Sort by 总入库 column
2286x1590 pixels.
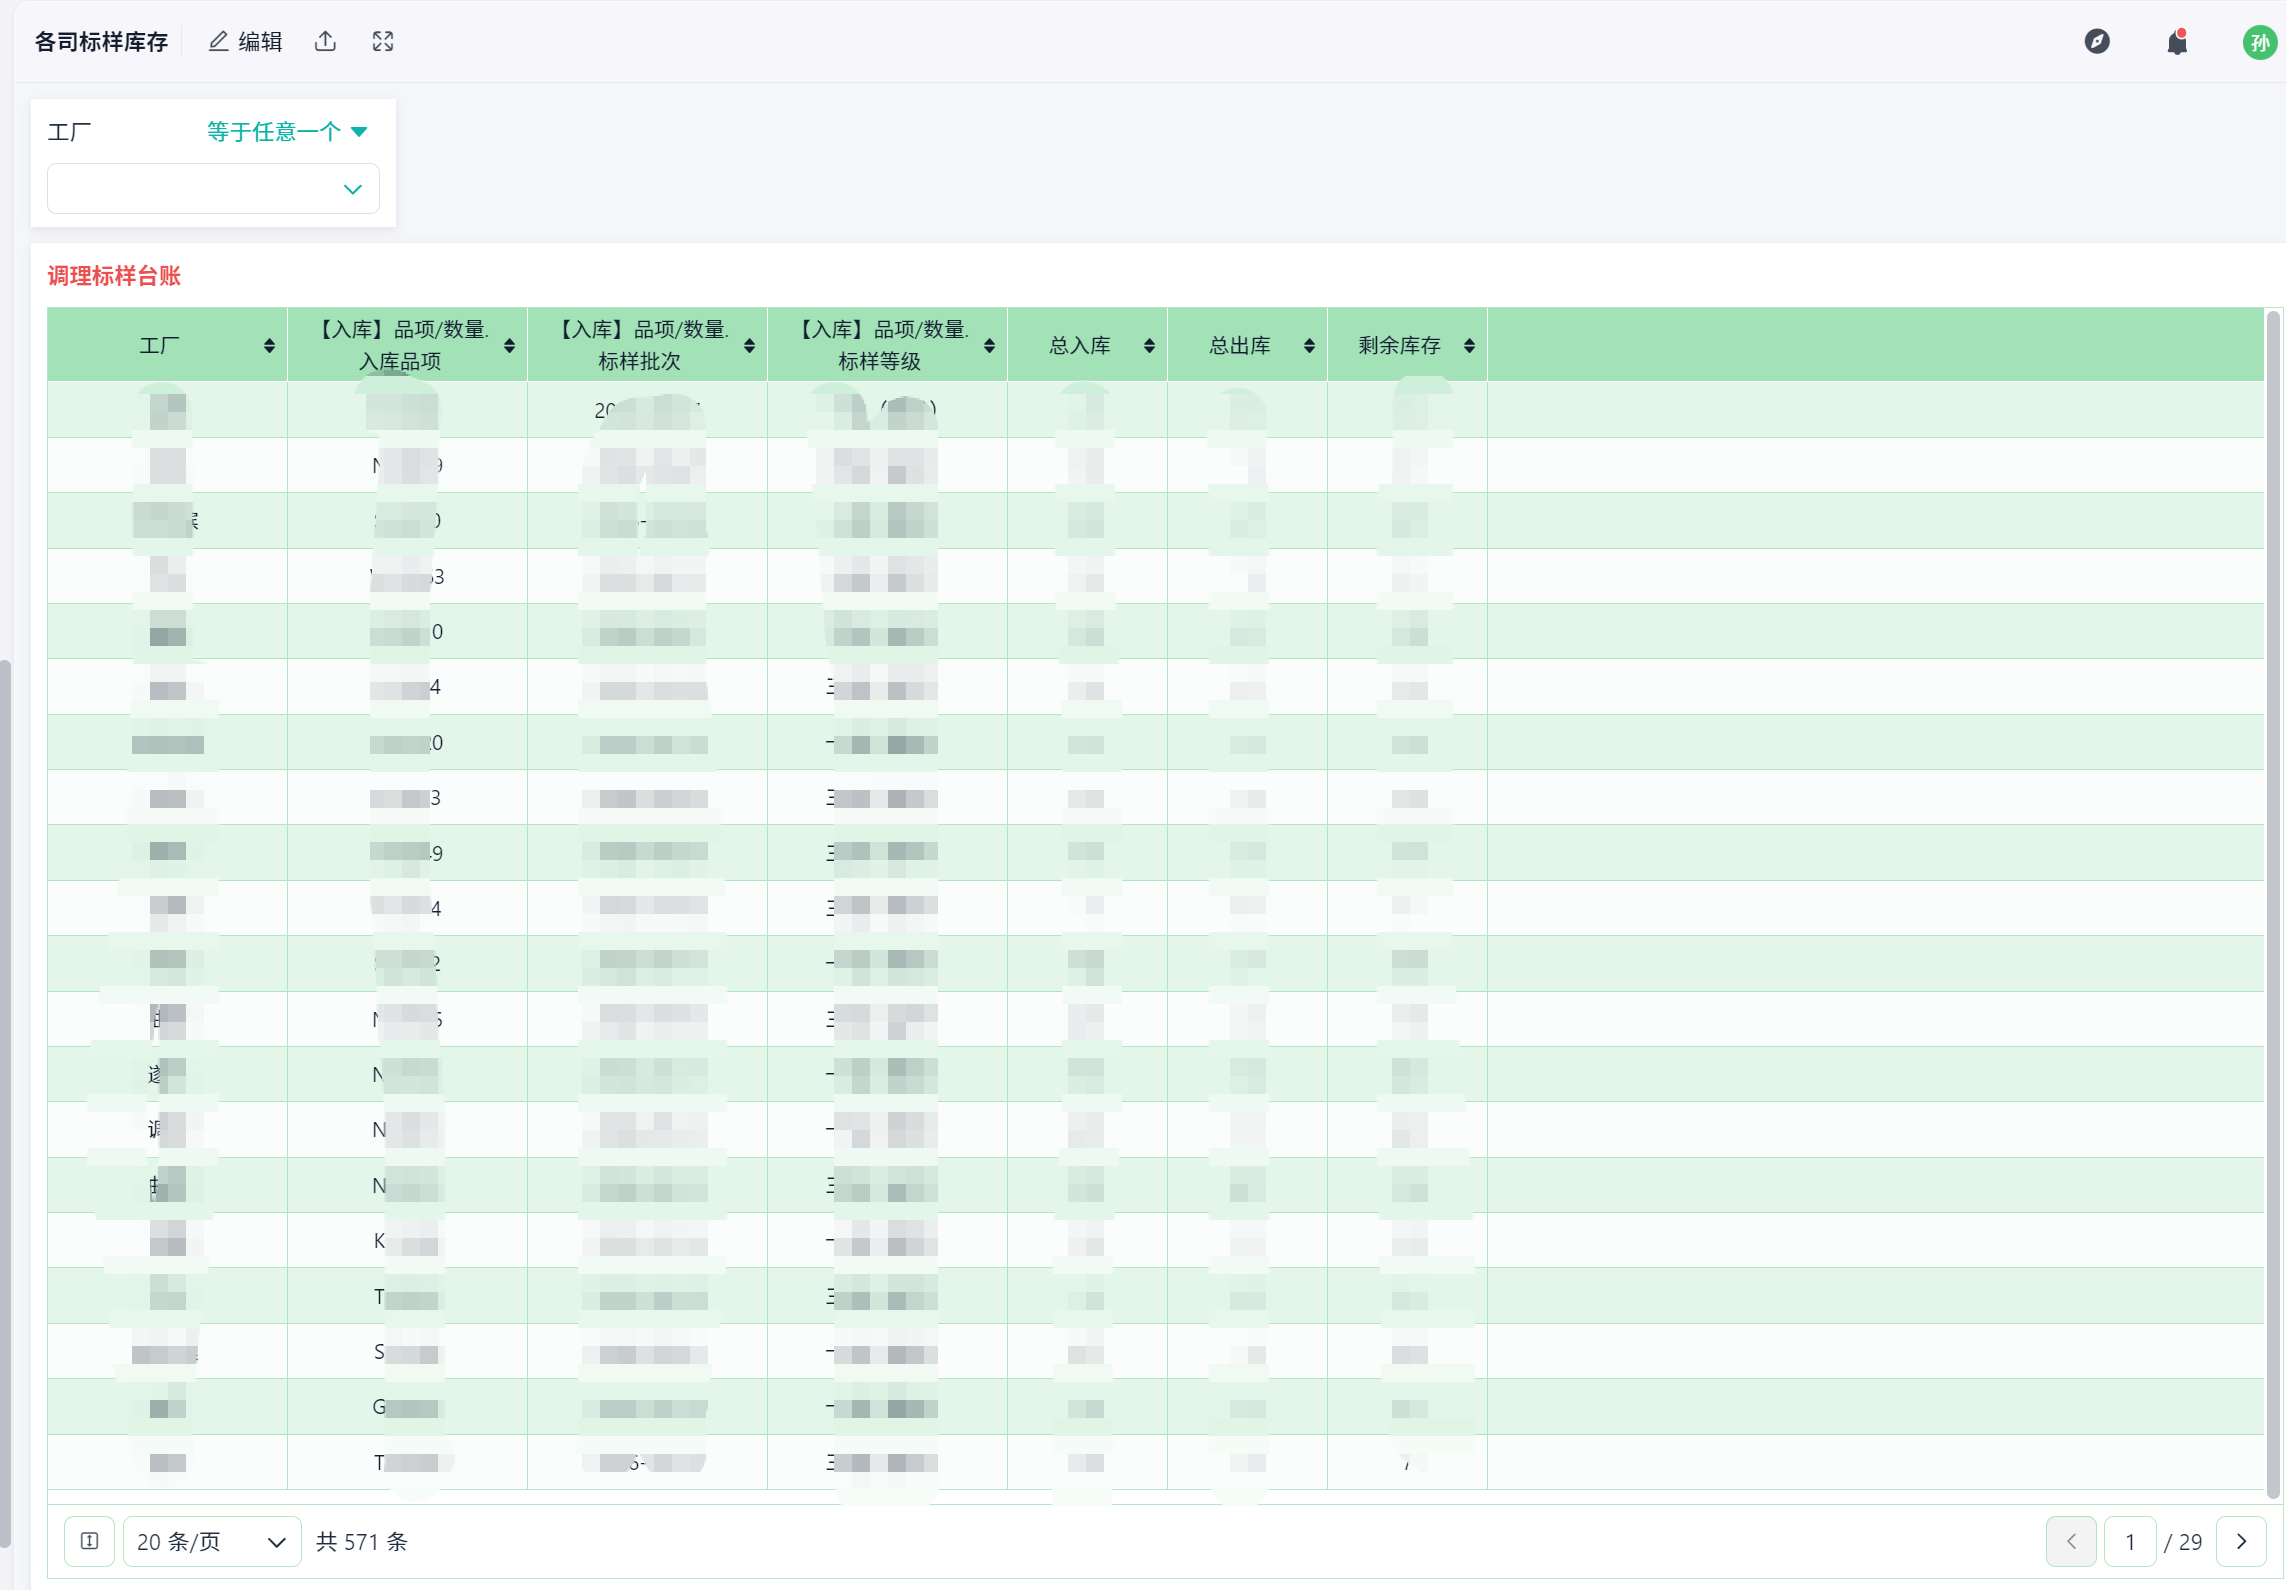1149,346
